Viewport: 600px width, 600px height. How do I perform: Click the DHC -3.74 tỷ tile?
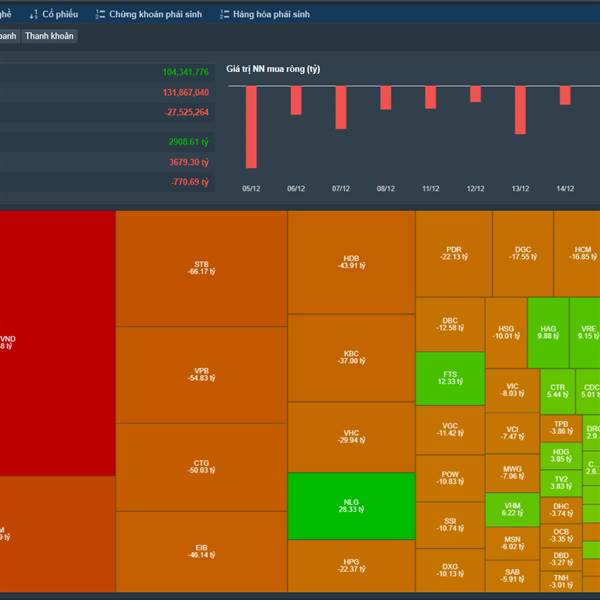(x=561, y=510)
